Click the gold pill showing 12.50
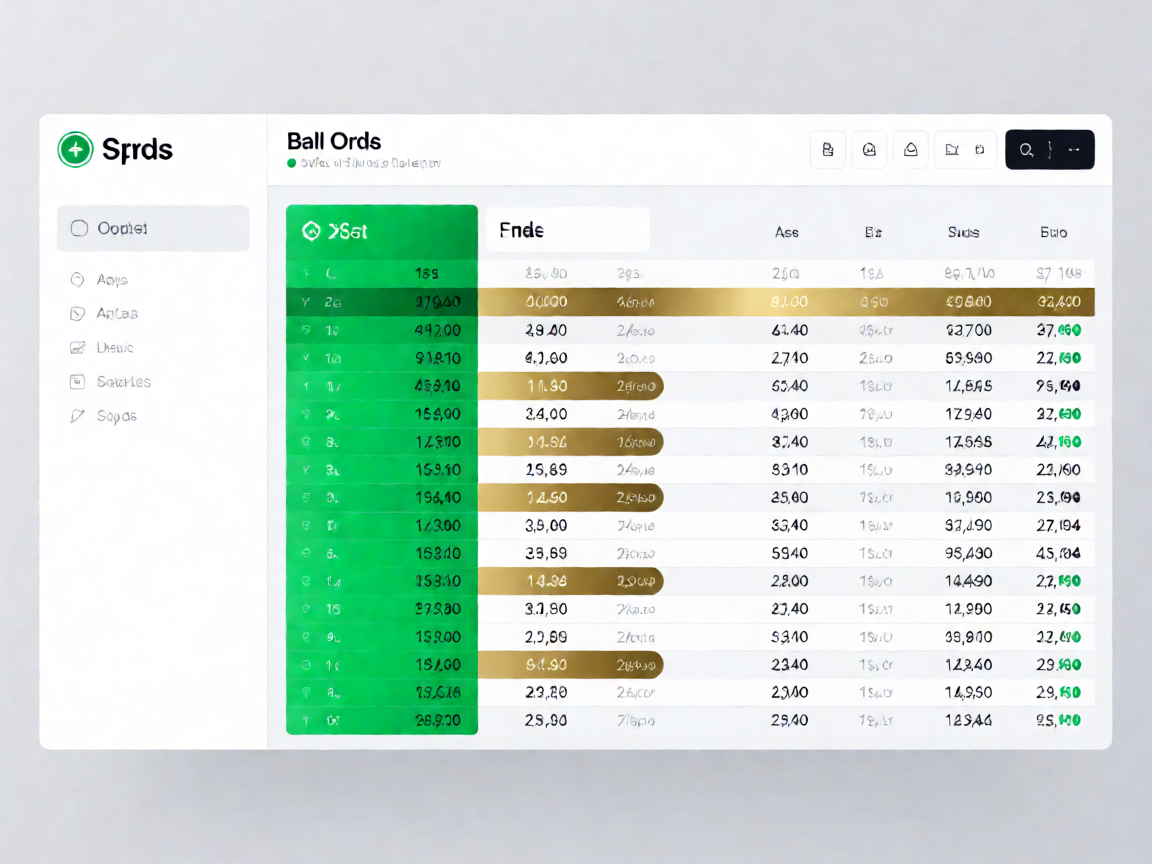Viewport: 1152px width, 864px height. (571, 497)
